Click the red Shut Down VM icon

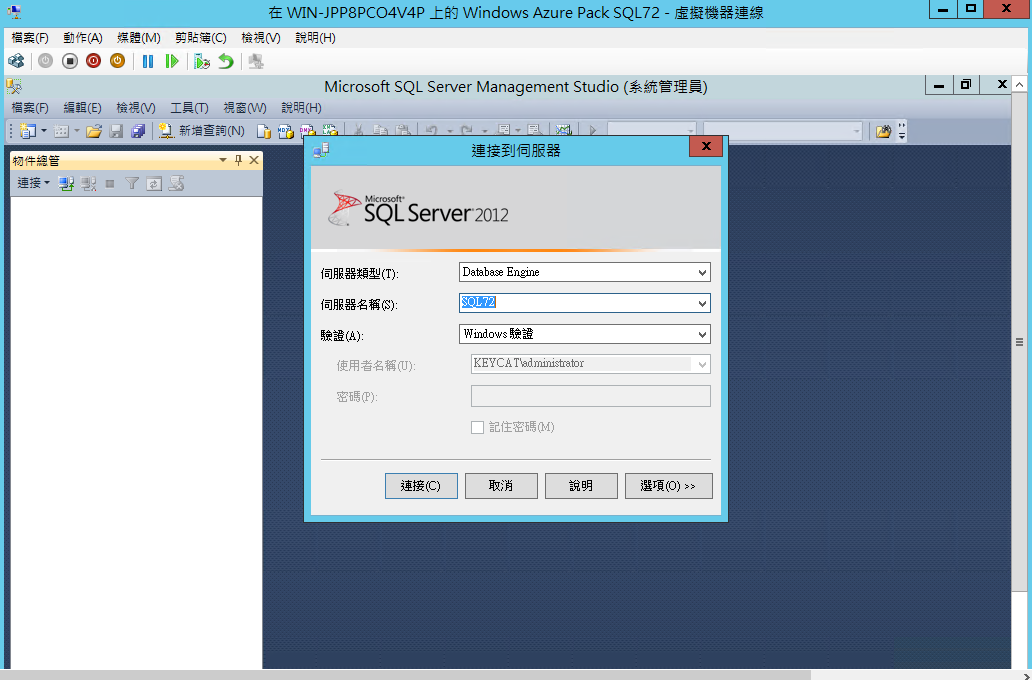(x=93, y=61)
